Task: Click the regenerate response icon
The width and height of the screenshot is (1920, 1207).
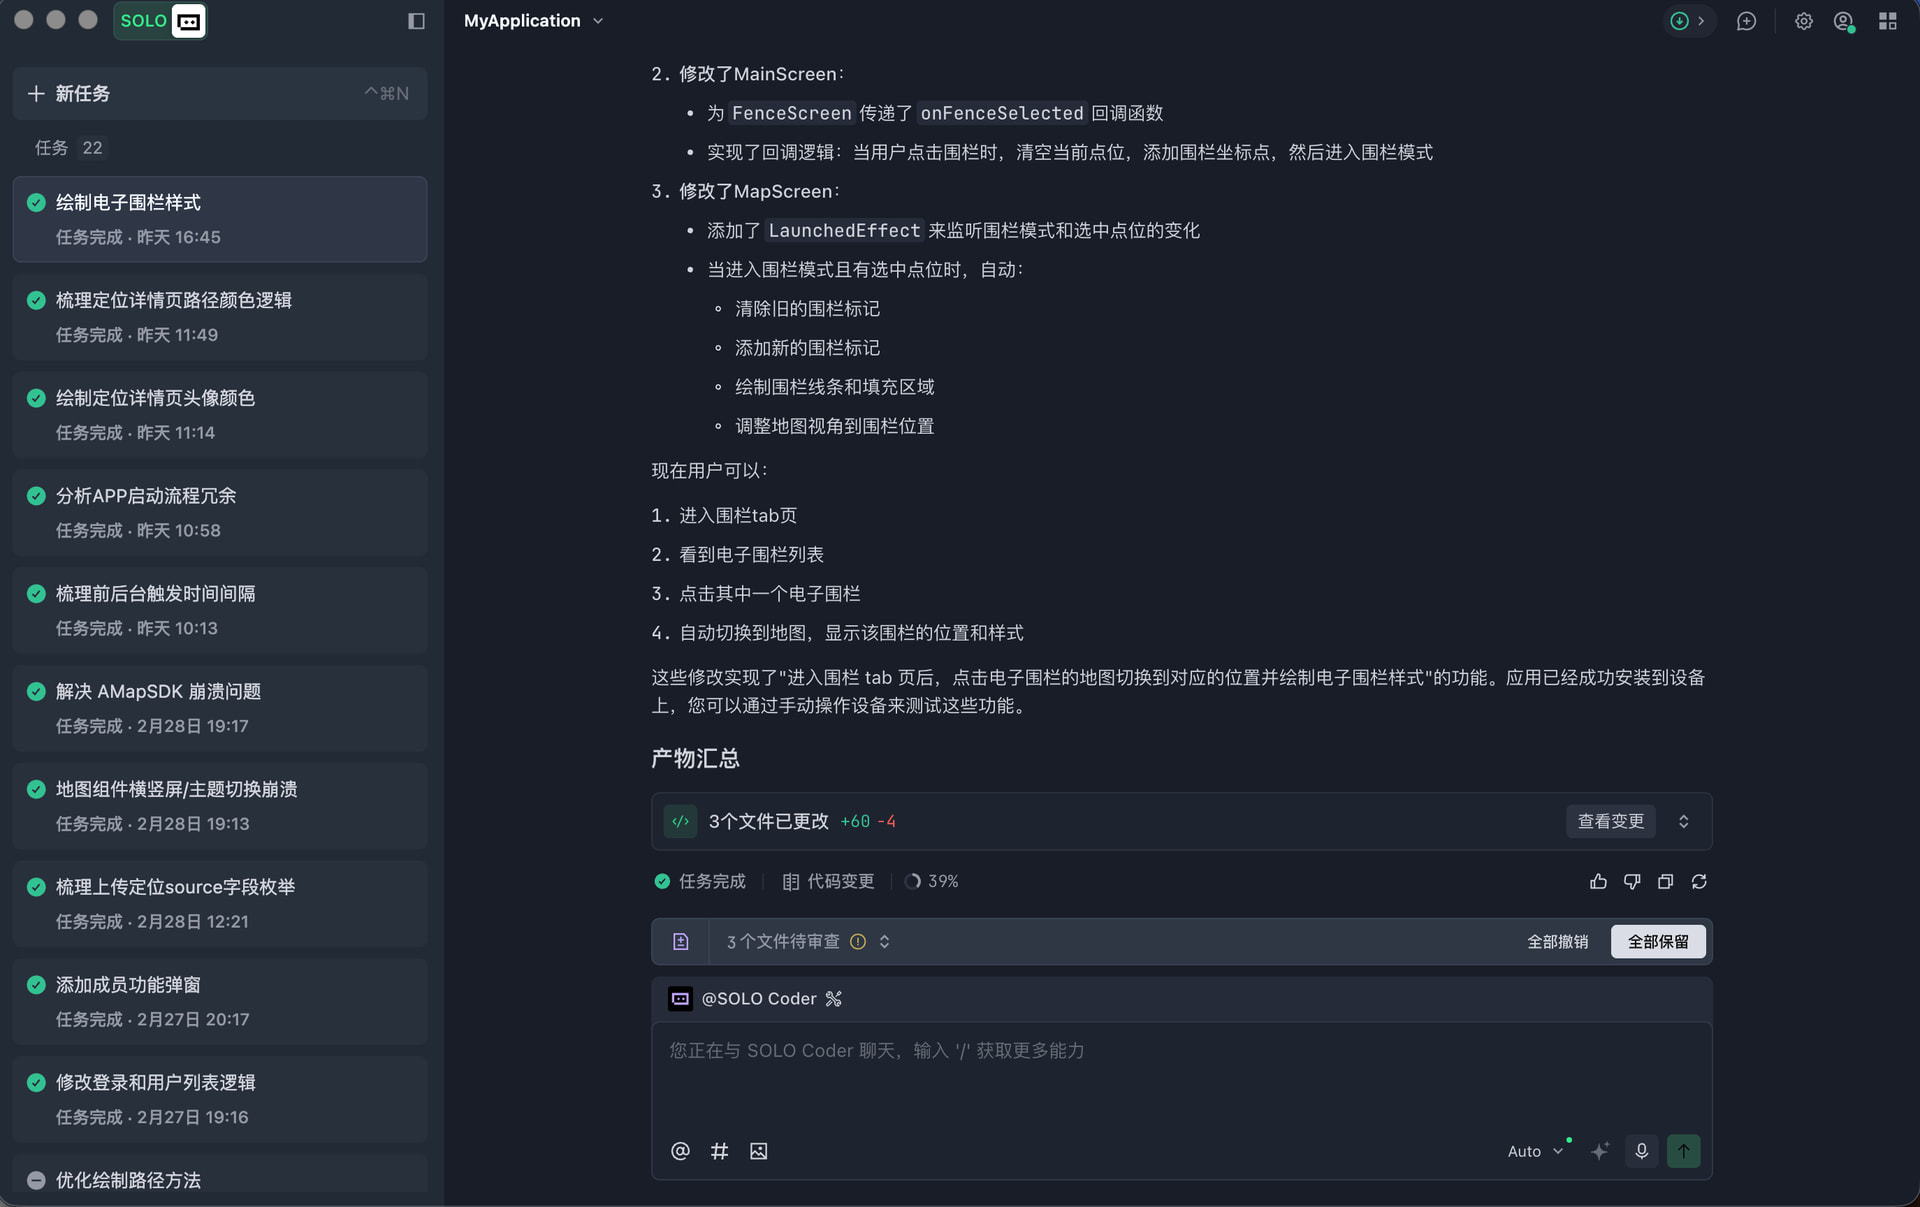Action: click(1699, 881)
